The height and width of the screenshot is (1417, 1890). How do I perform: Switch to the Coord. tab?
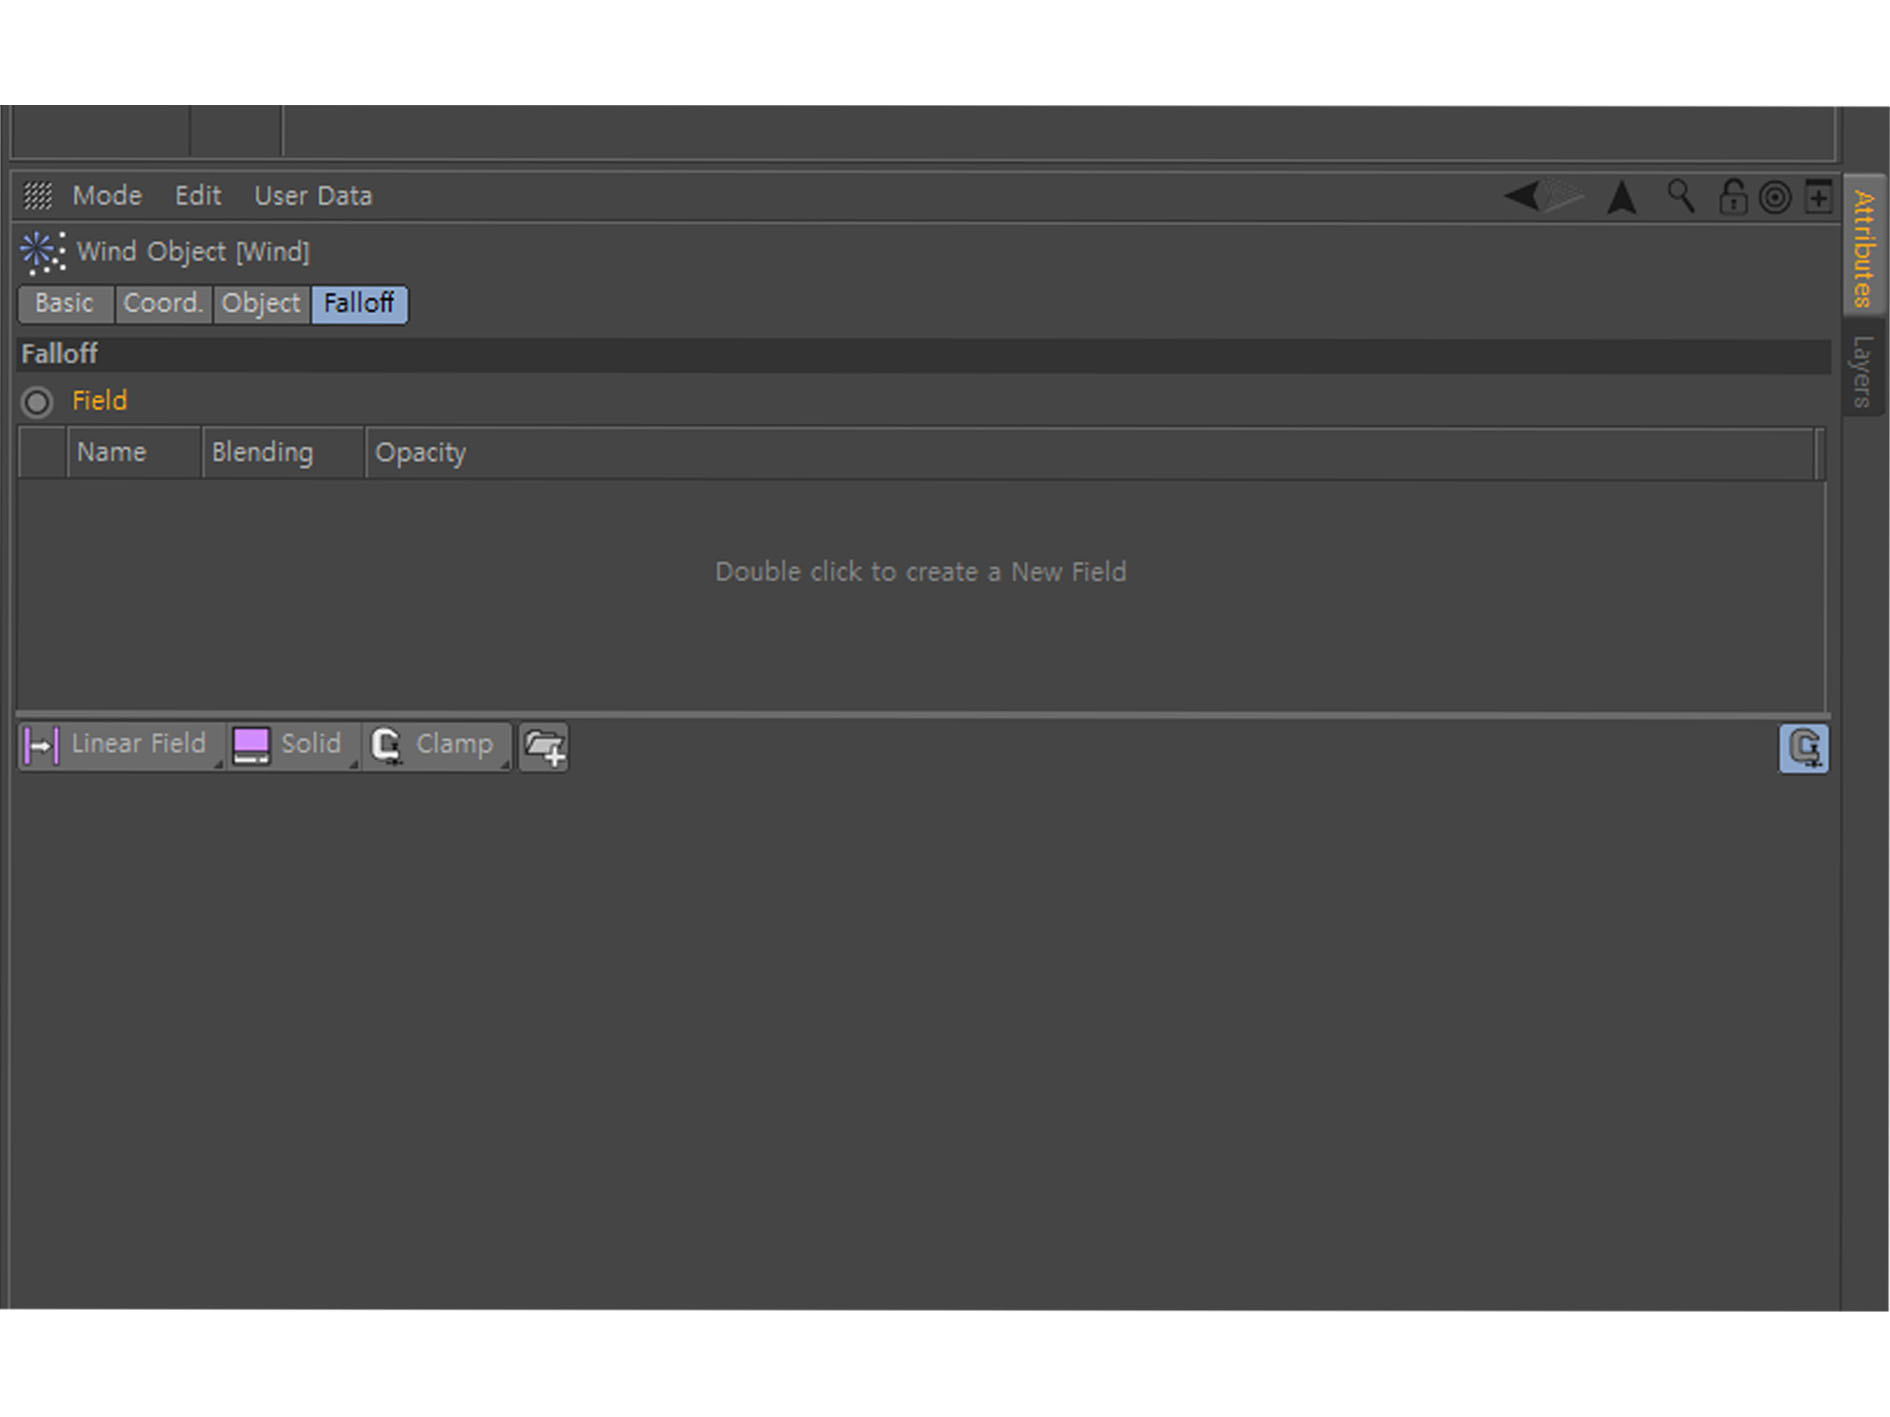[163, 303]
